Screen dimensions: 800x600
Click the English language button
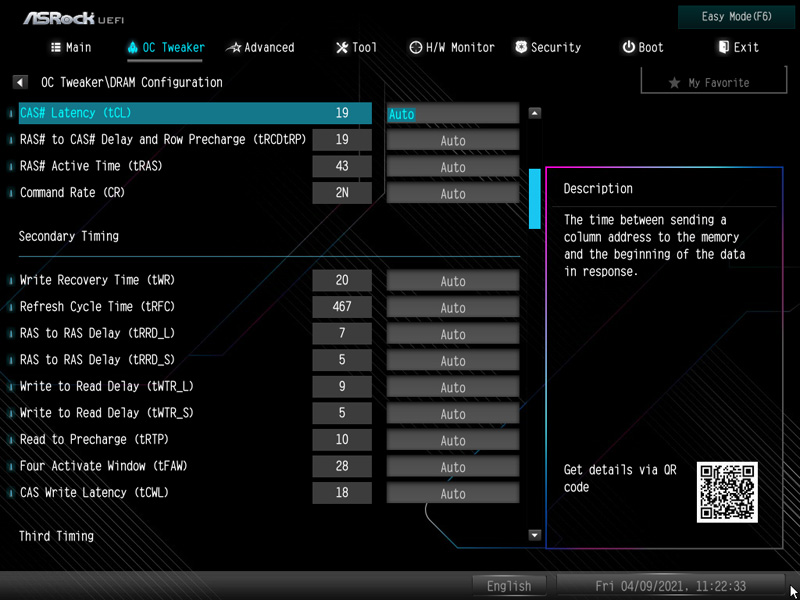click(509, 586)
